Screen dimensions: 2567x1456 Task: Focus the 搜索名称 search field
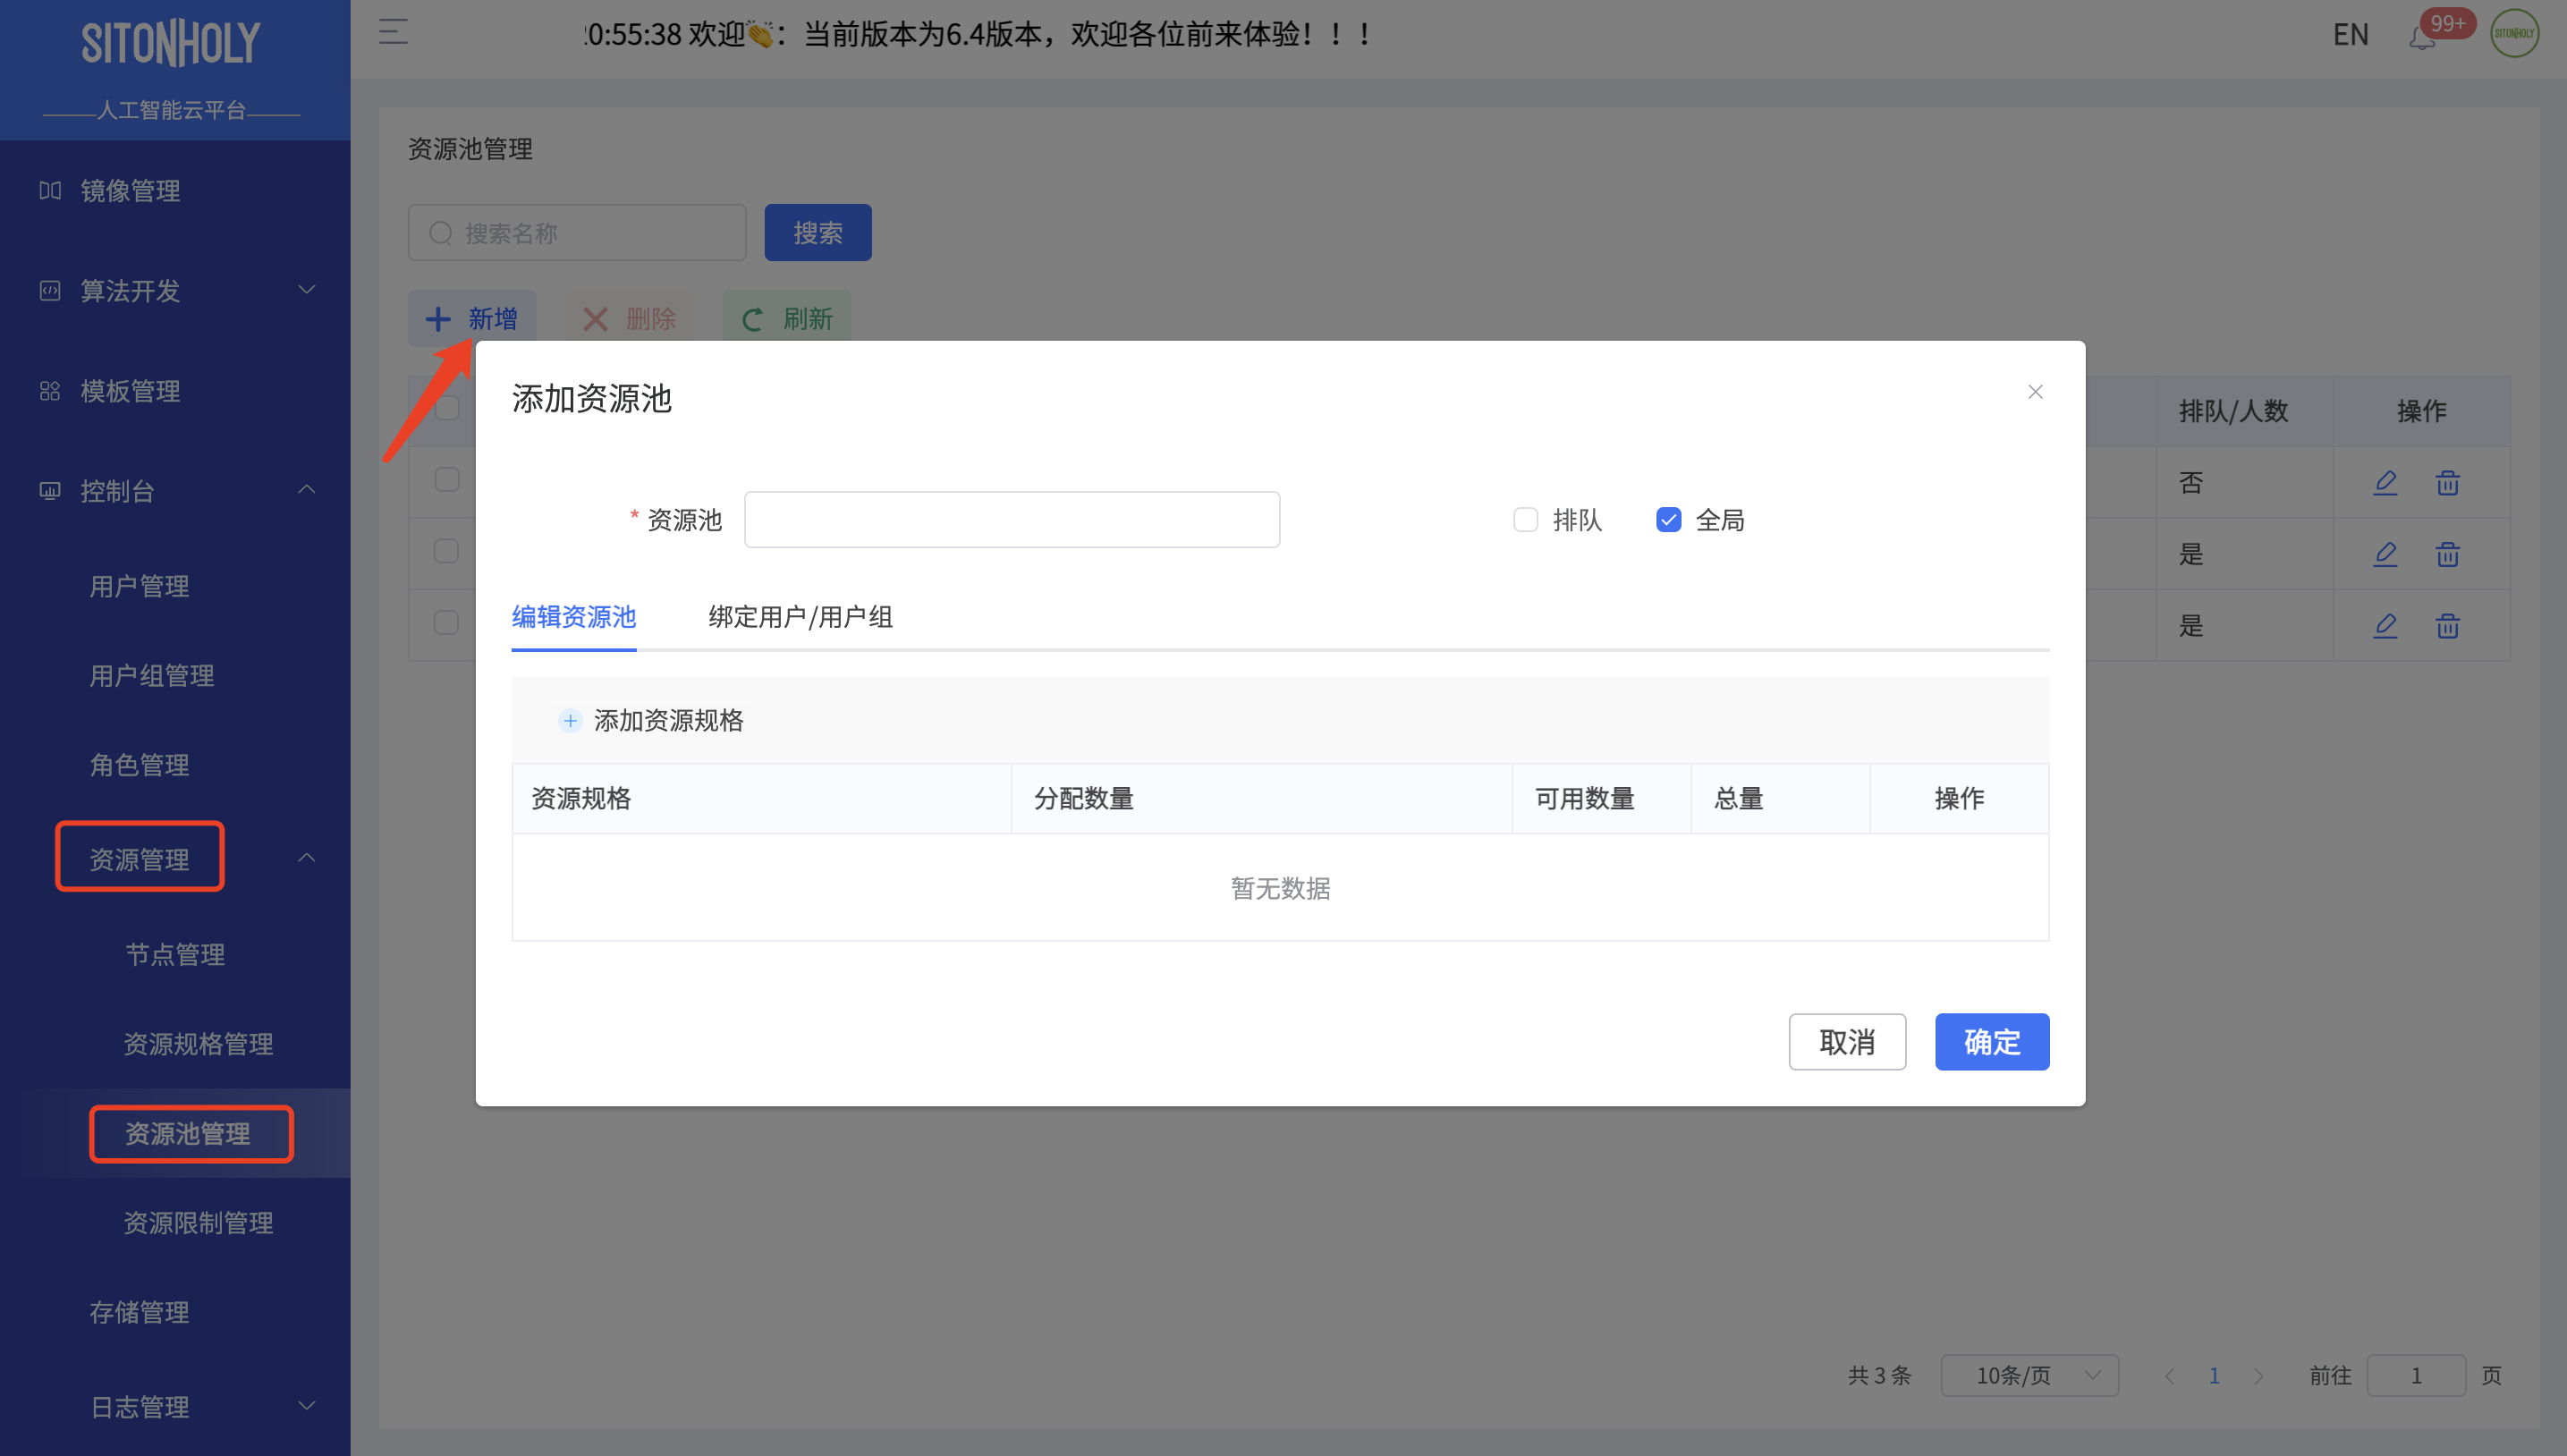point(577,233)
